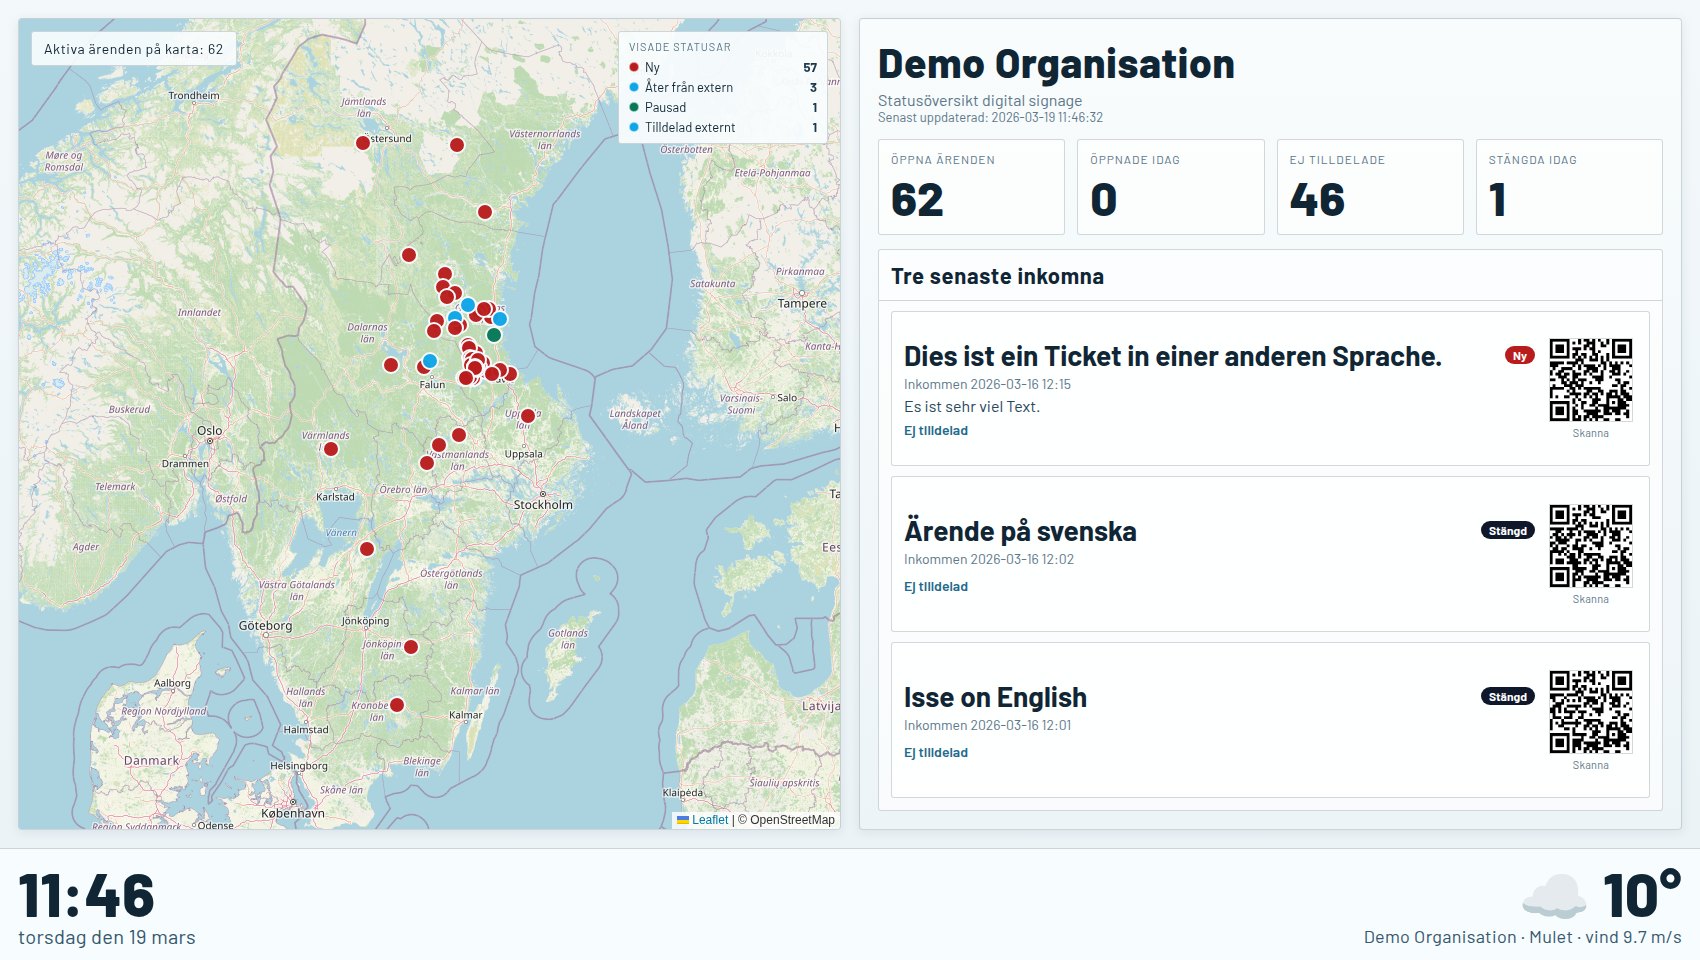
Task: Click the red marker in Jönköpings län
Action: [411, 647]
